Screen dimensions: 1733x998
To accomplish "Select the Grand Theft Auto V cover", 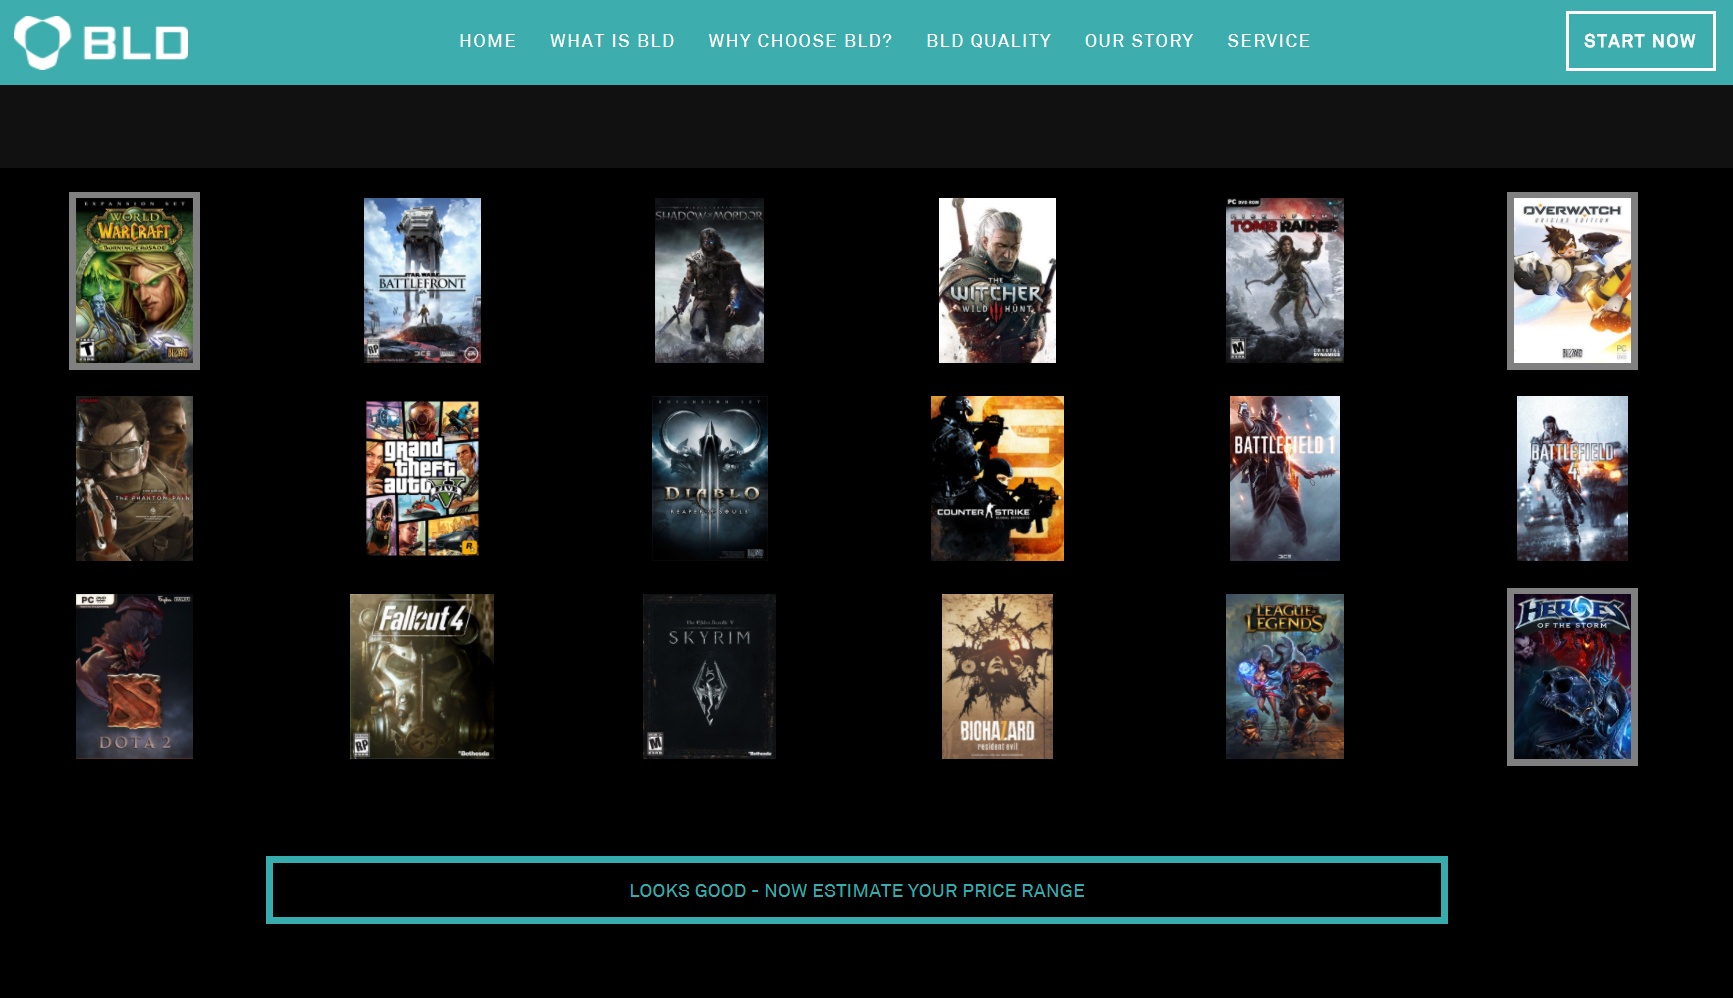I will [x=422, y=478].
